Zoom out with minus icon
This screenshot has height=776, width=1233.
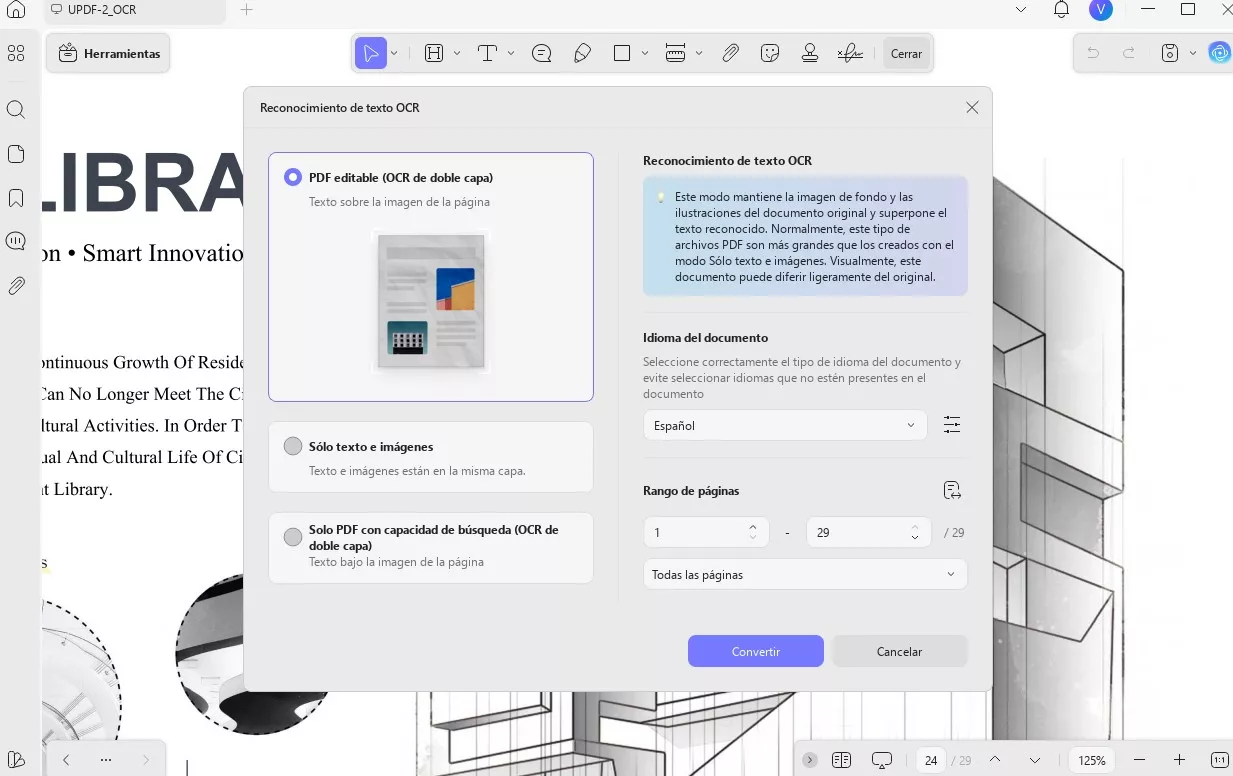pyautogui.click(x=1139, y=760)
